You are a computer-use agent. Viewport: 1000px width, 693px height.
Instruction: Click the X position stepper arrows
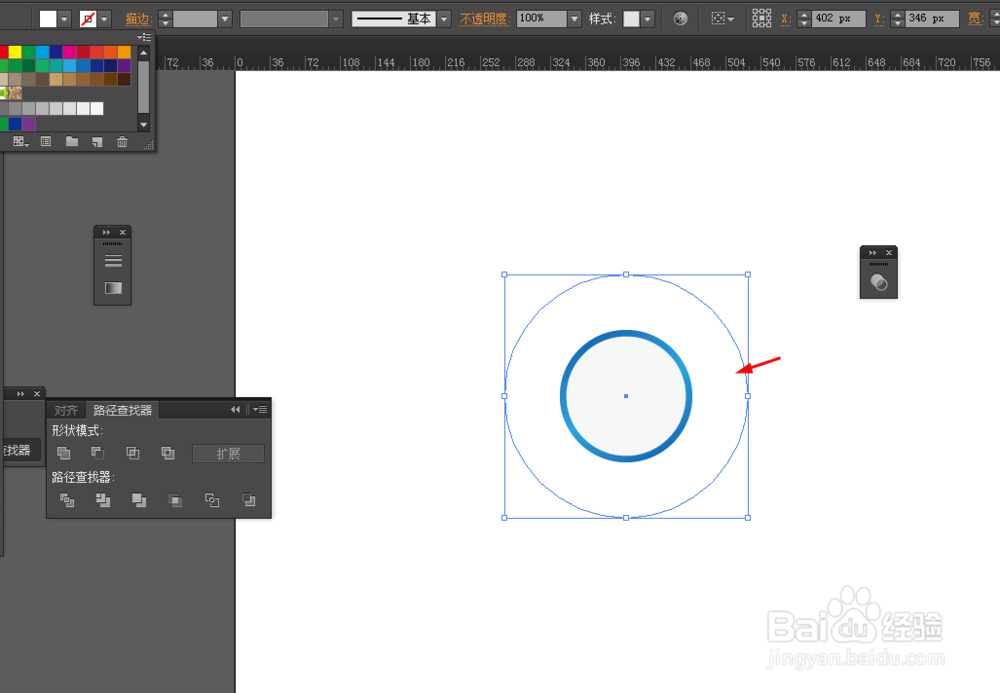click(x=804, y=19)
